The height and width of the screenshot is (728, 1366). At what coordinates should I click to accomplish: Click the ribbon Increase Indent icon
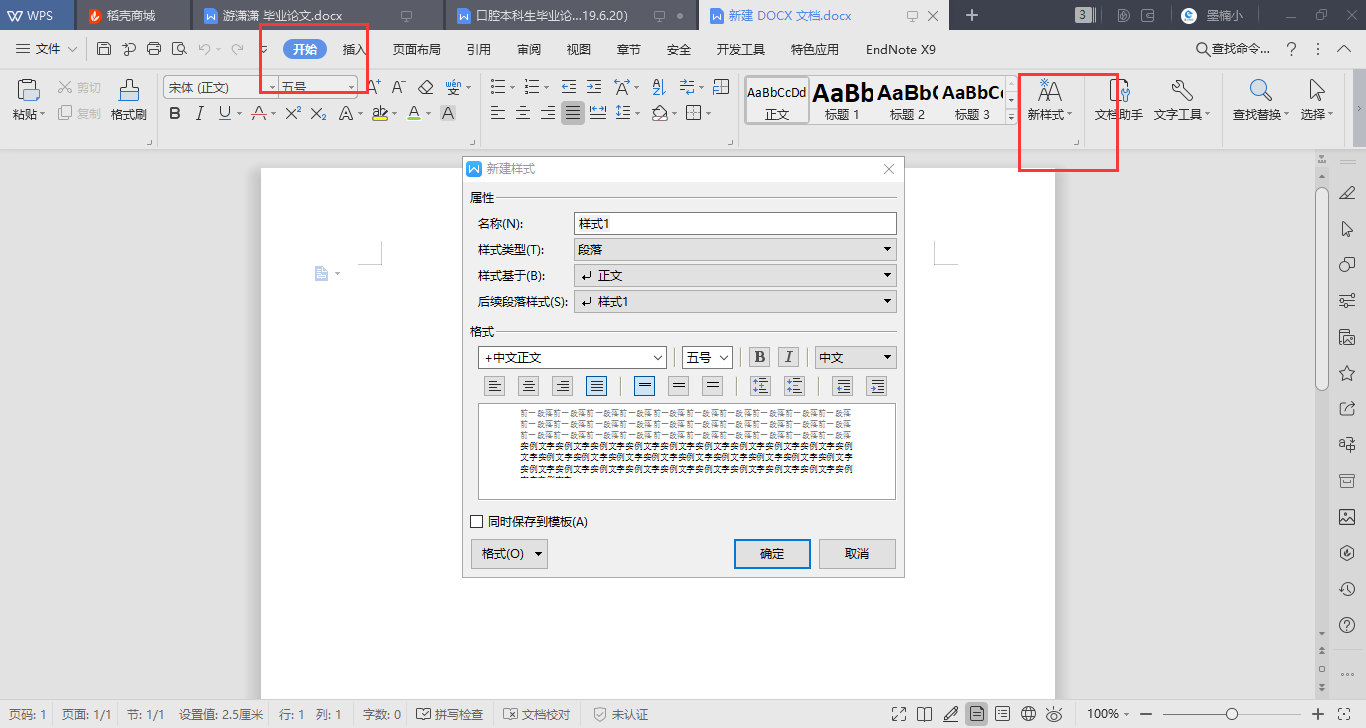pyautogui.click(x=594, y=87)
